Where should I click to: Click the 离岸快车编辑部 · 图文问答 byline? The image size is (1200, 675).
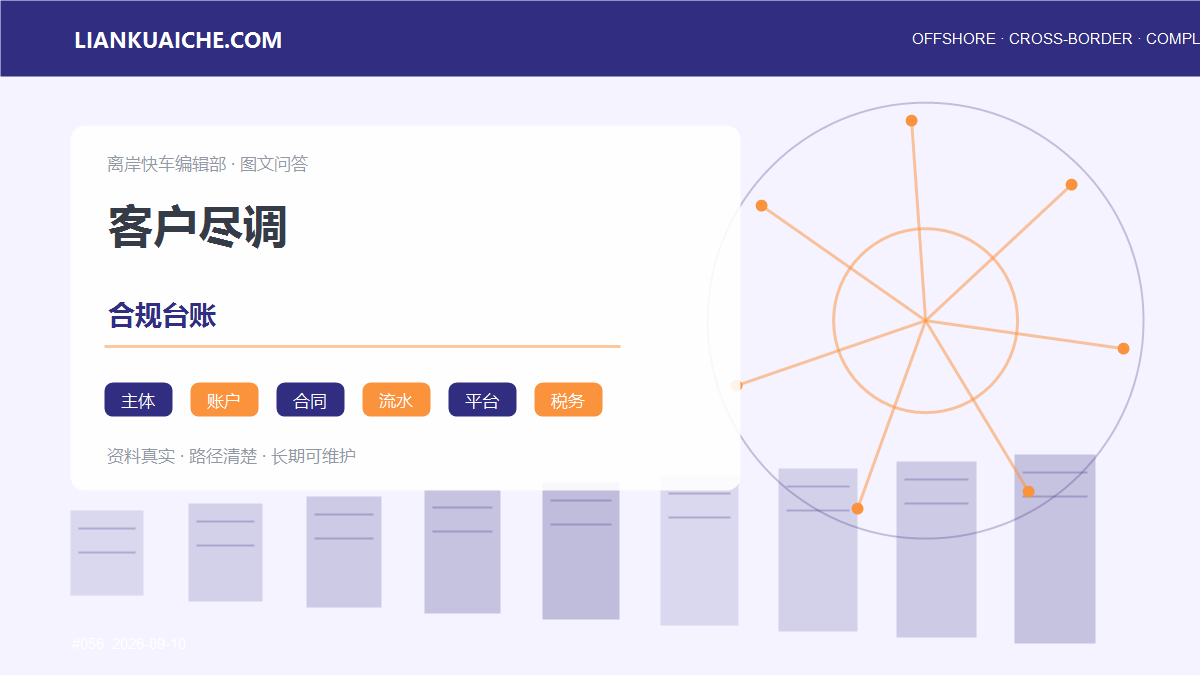[208, 164]
